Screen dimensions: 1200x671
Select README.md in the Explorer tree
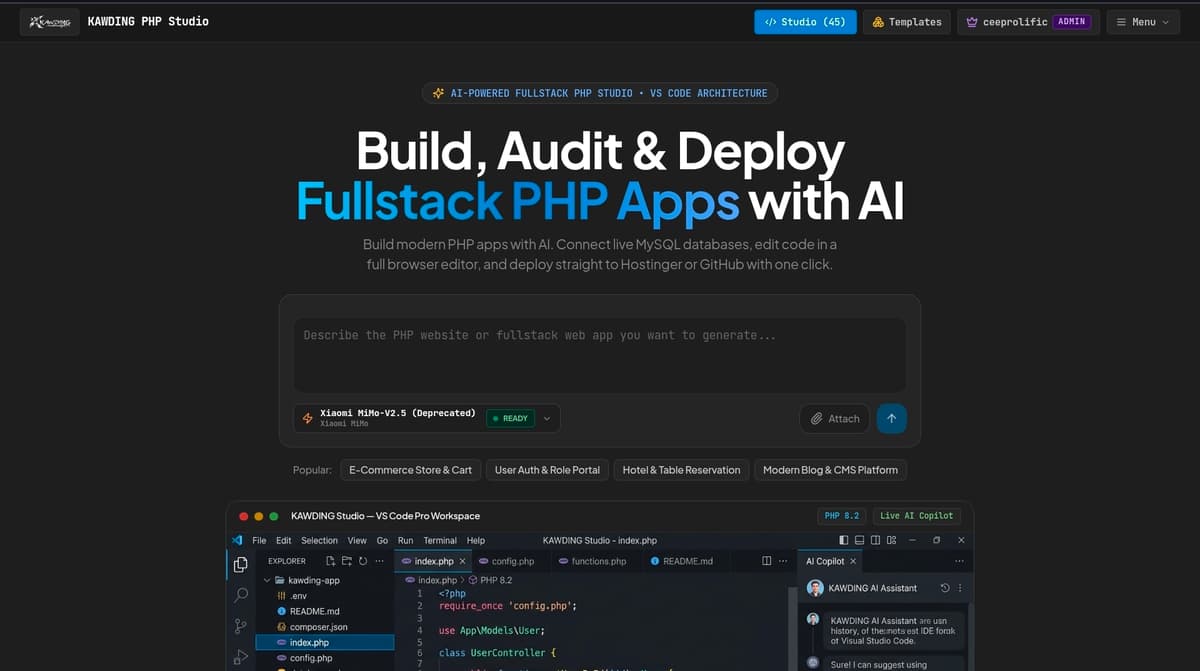pyautogui.click(x=325, y=611)
